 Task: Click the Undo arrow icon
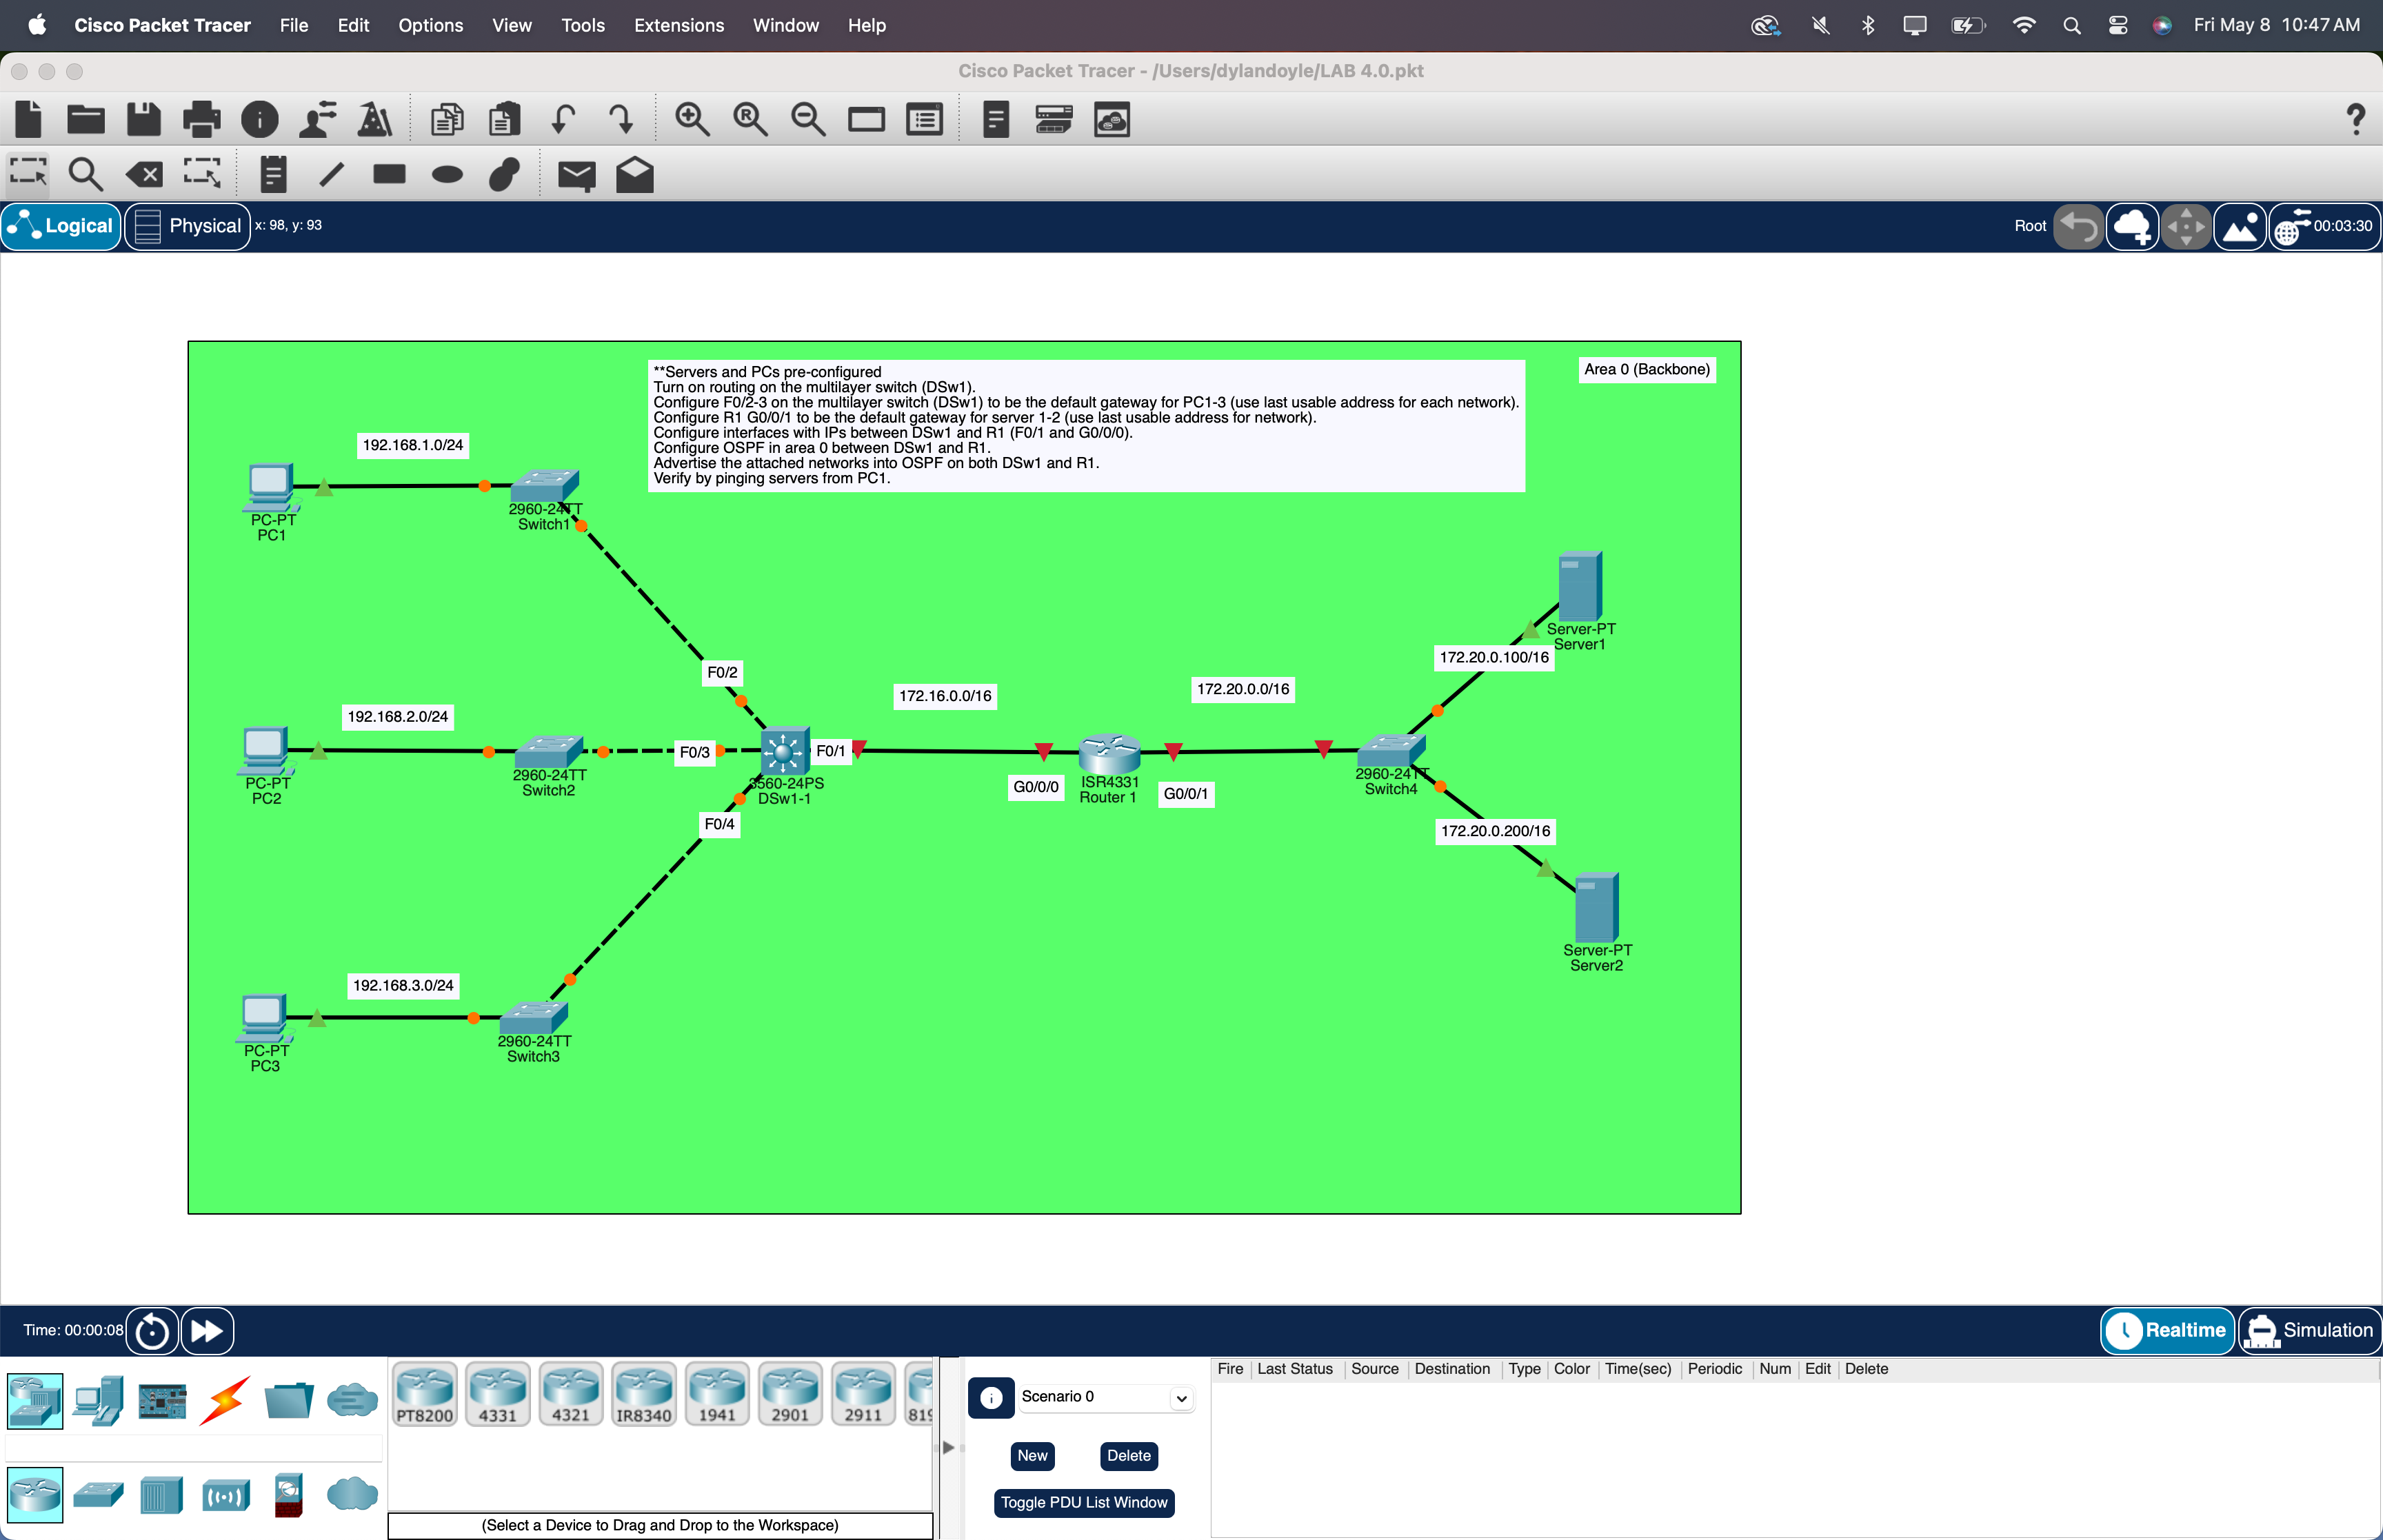[563, 120]
